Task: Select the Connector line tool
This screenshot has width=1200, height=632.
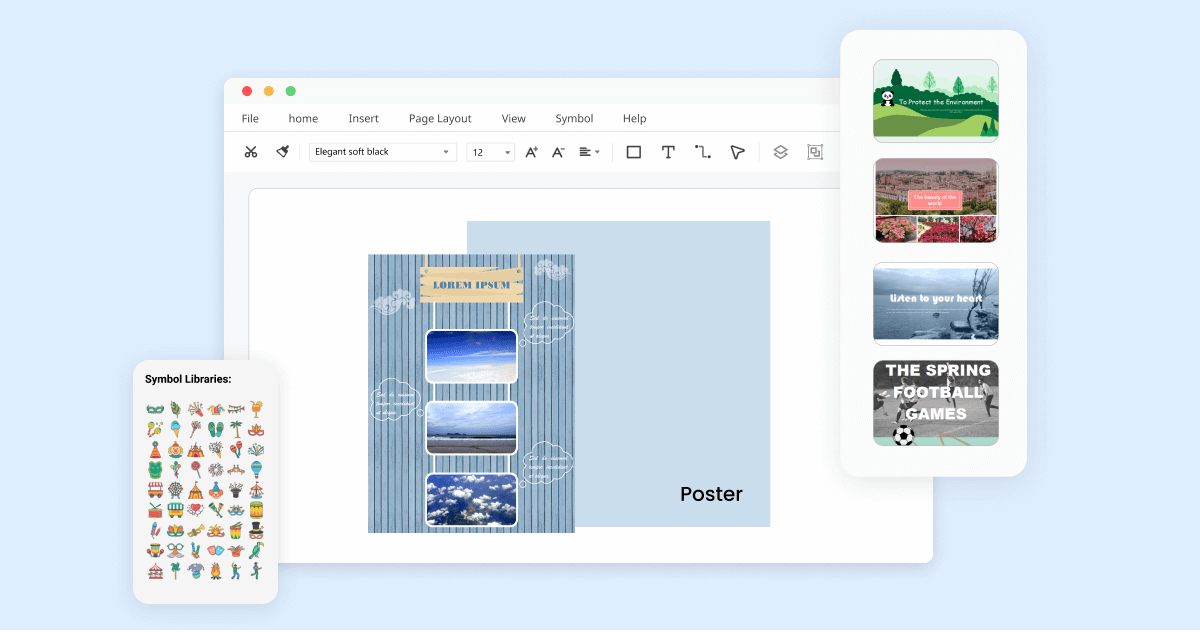Action: [x=701, y=152]
